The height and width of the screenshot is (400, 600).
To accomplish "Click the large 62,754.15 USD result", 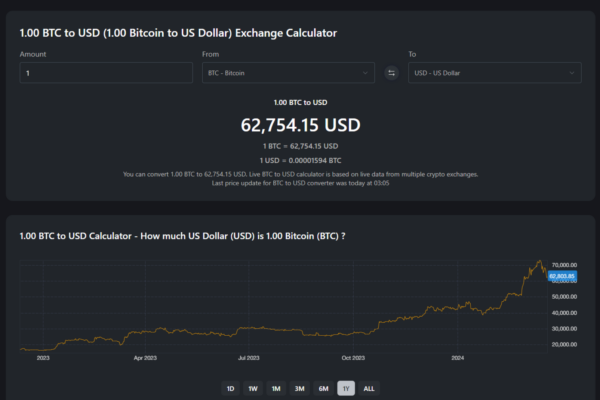I will [300, 125].
